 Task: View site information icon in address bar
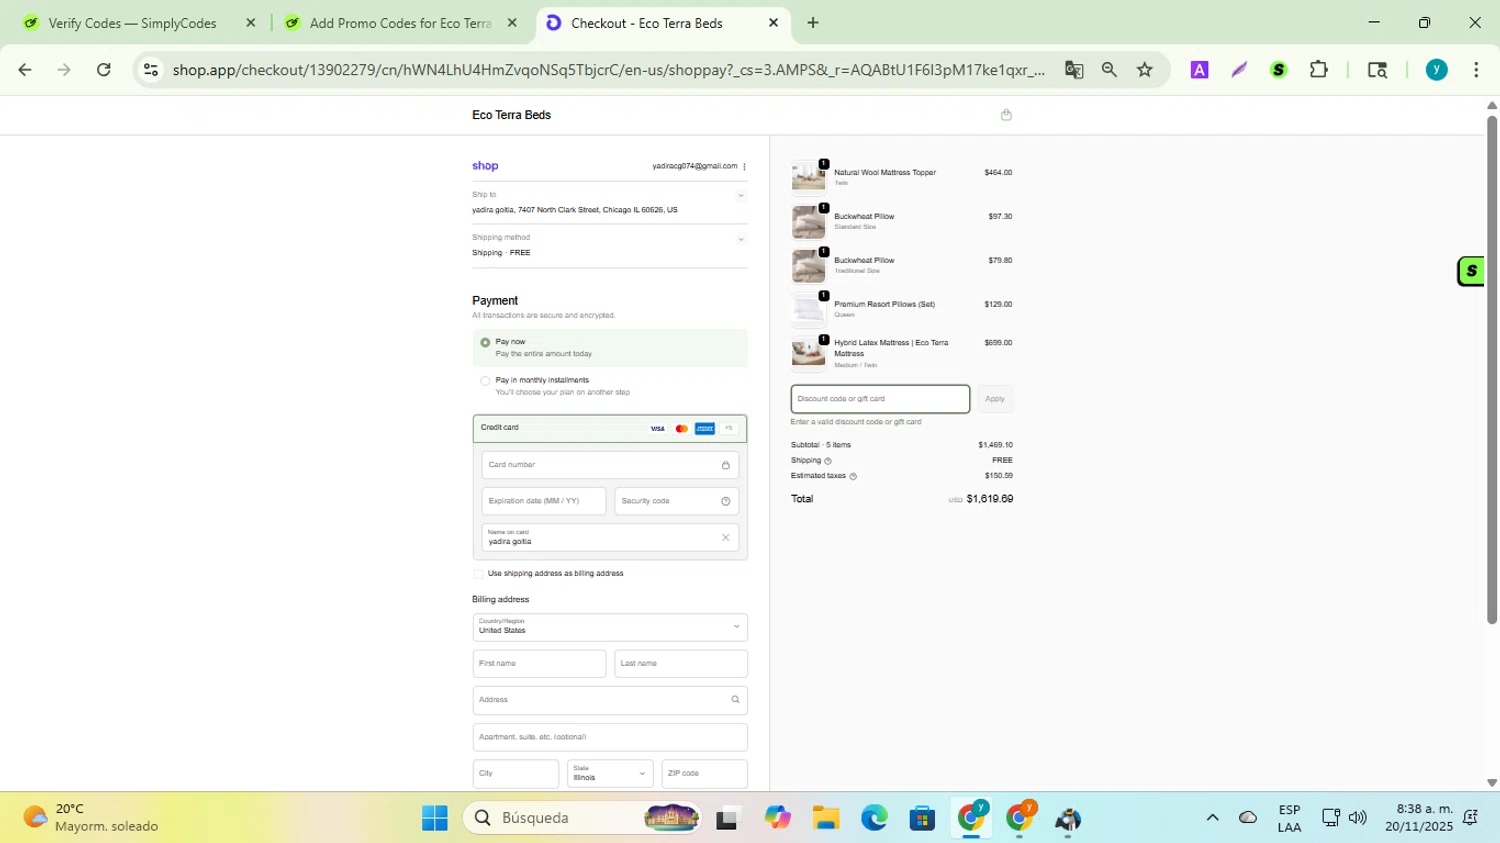pos(151,70)
